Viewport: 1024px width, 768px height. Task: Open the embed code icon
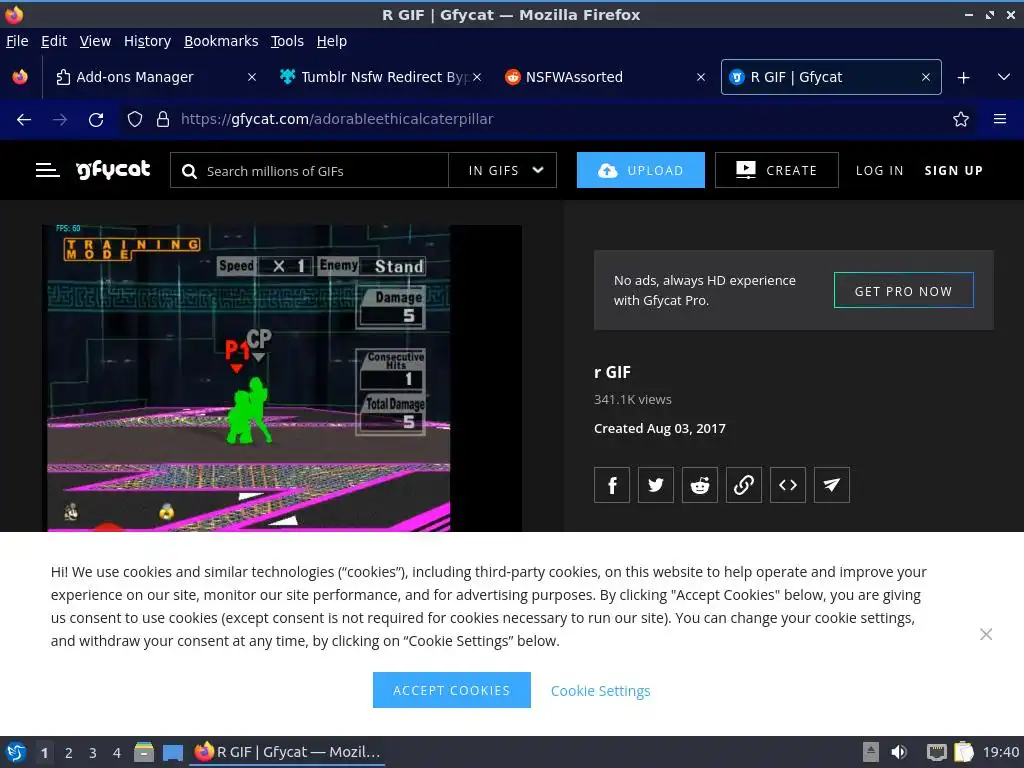pos(788,485)
